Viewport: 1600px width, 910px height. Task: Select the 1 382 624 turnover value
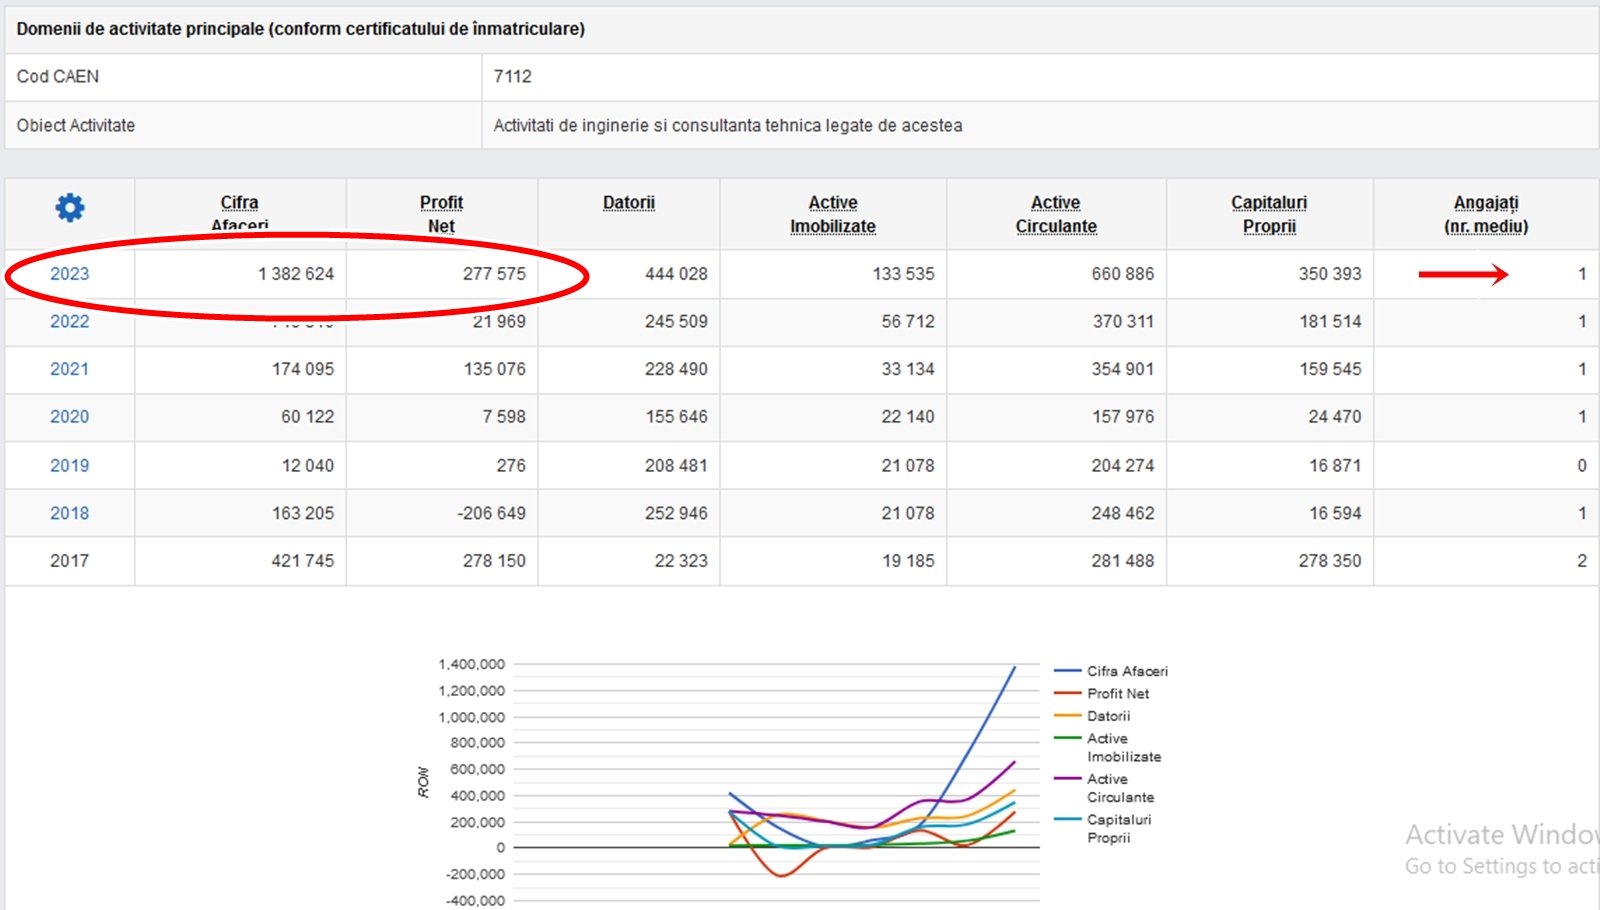[x=296, y=274]
